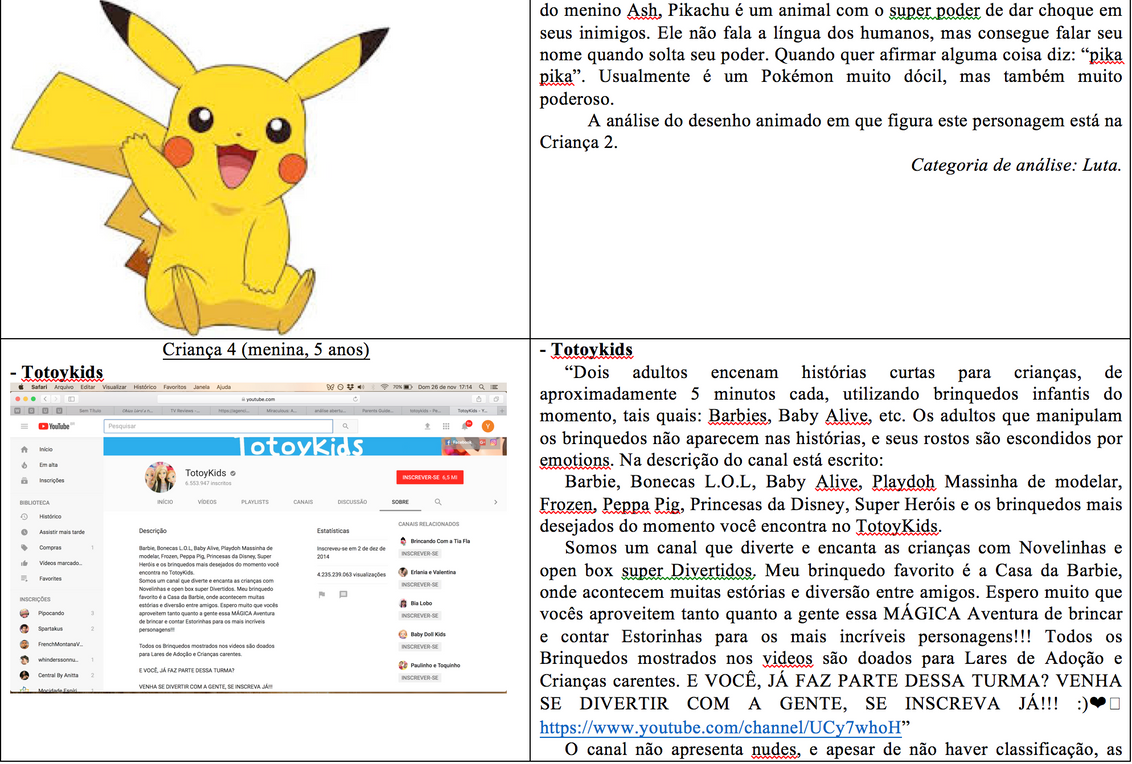Screen dimensions: 1132x764
Task: Click the red INSCREVER-SE 6,5 MI button
Action: coord(430,477)
